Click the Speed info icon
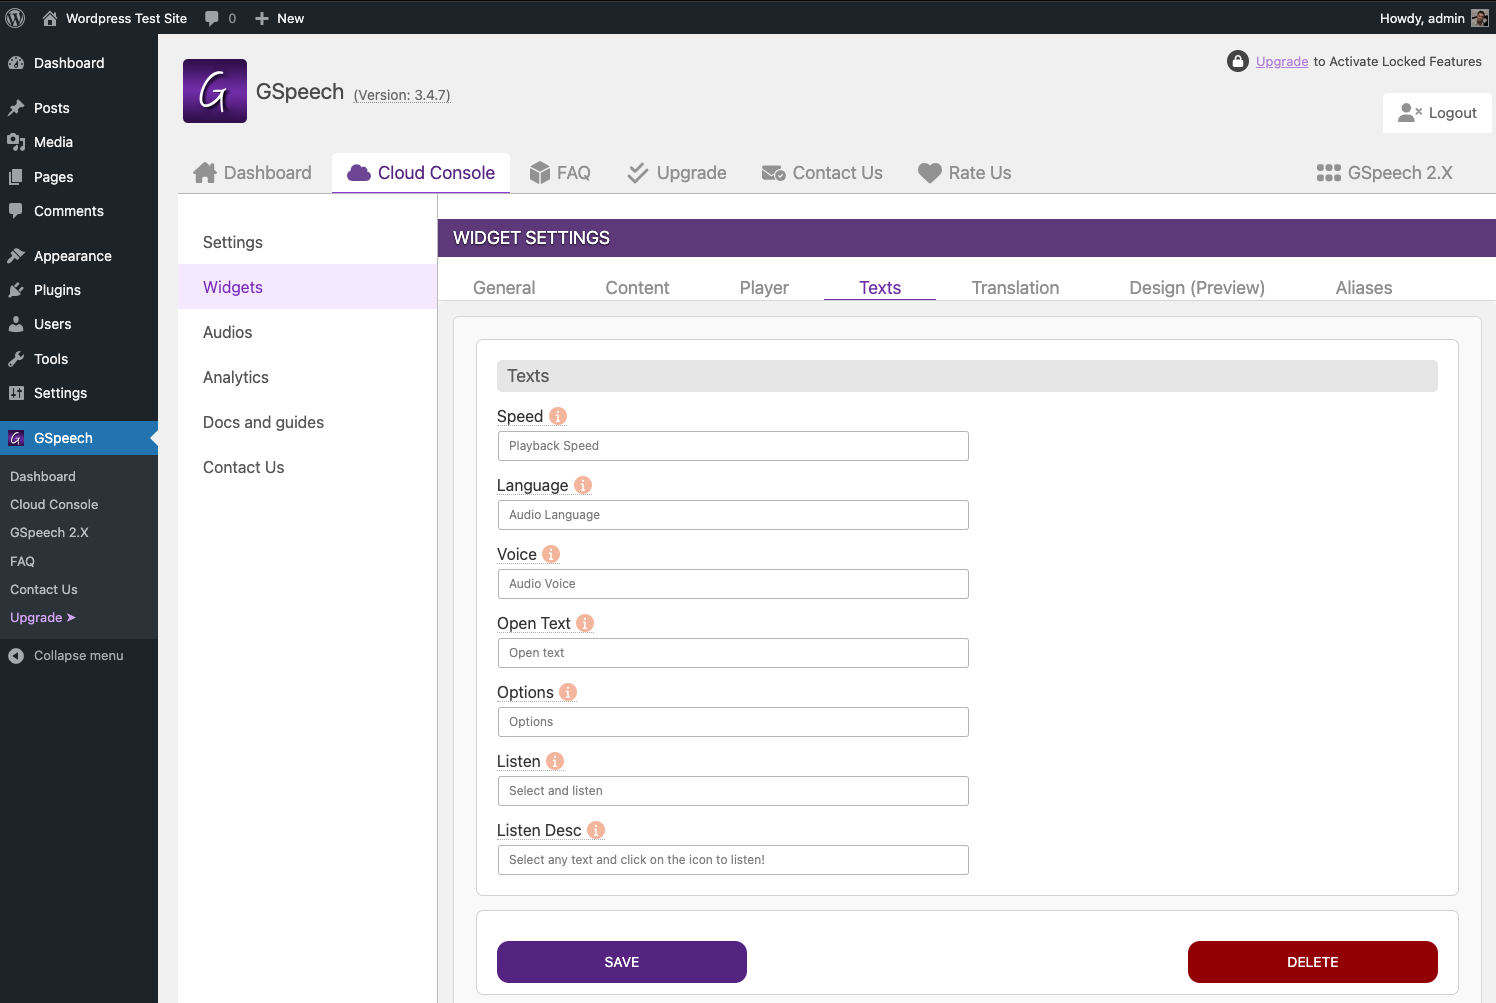The image size is (1496, 1003). (x=558, y=416)
